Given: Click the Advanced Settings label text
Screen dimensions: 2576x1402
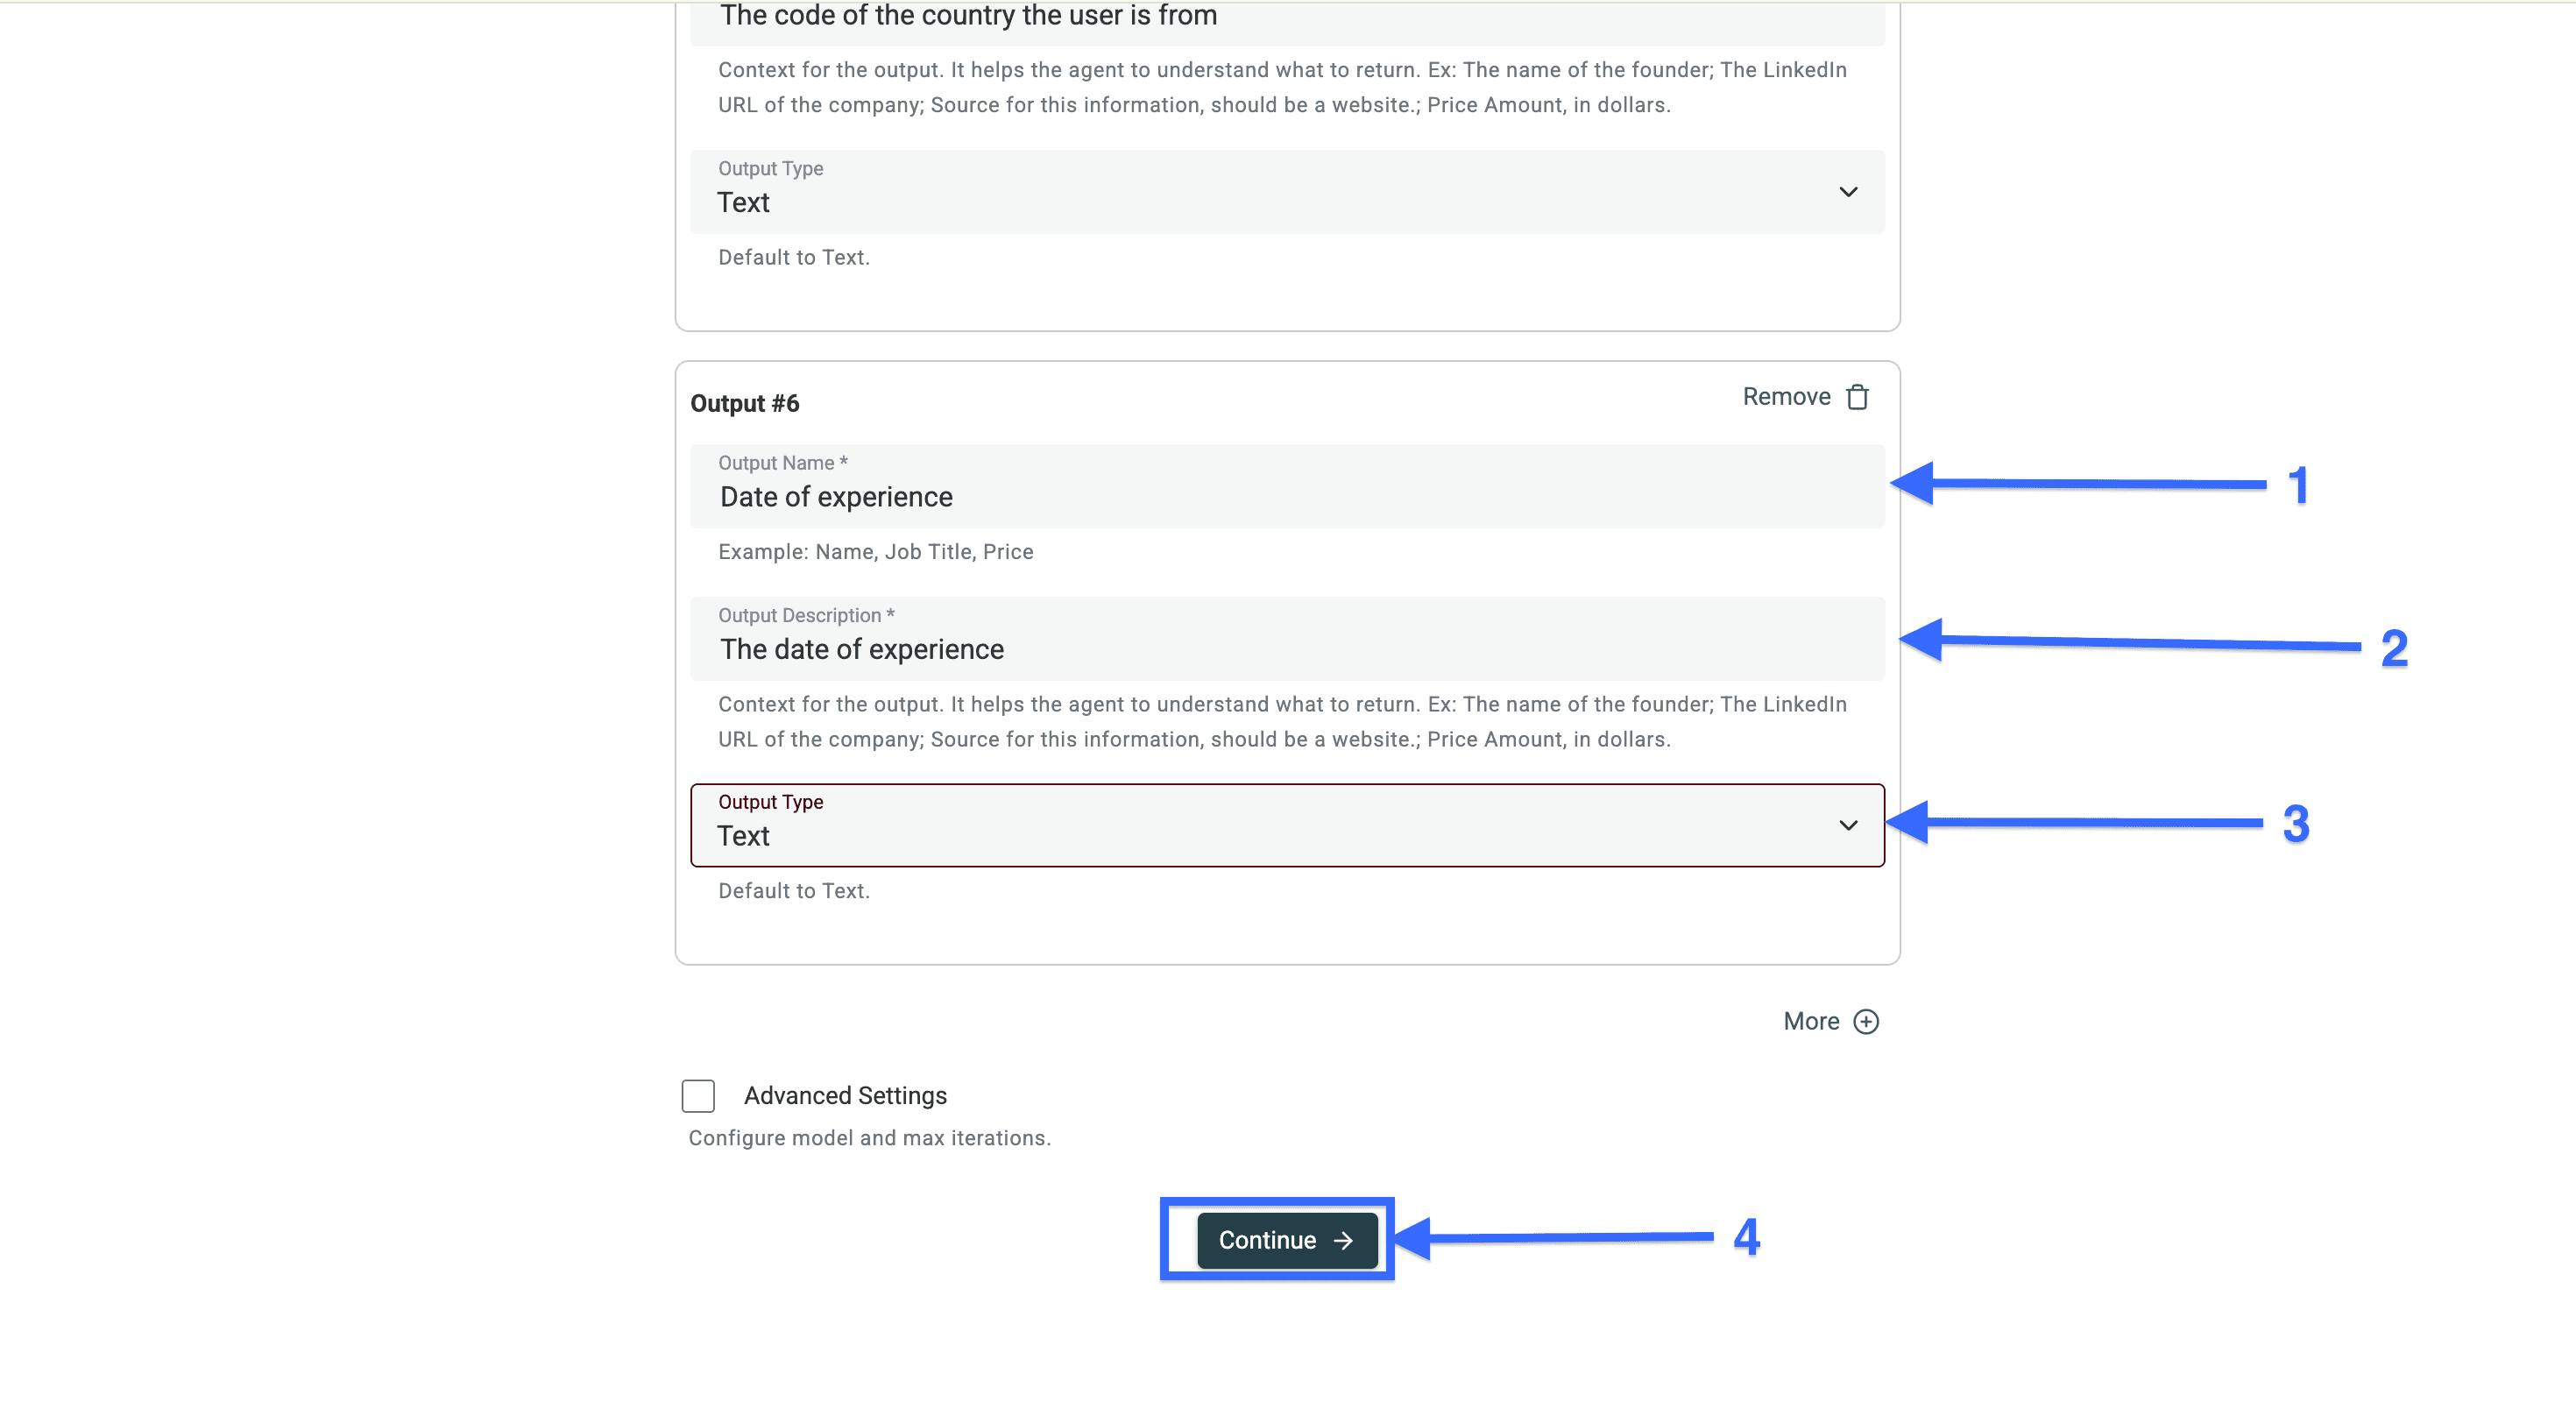Looking at the screenshot, I should (x=845, y=1095).
